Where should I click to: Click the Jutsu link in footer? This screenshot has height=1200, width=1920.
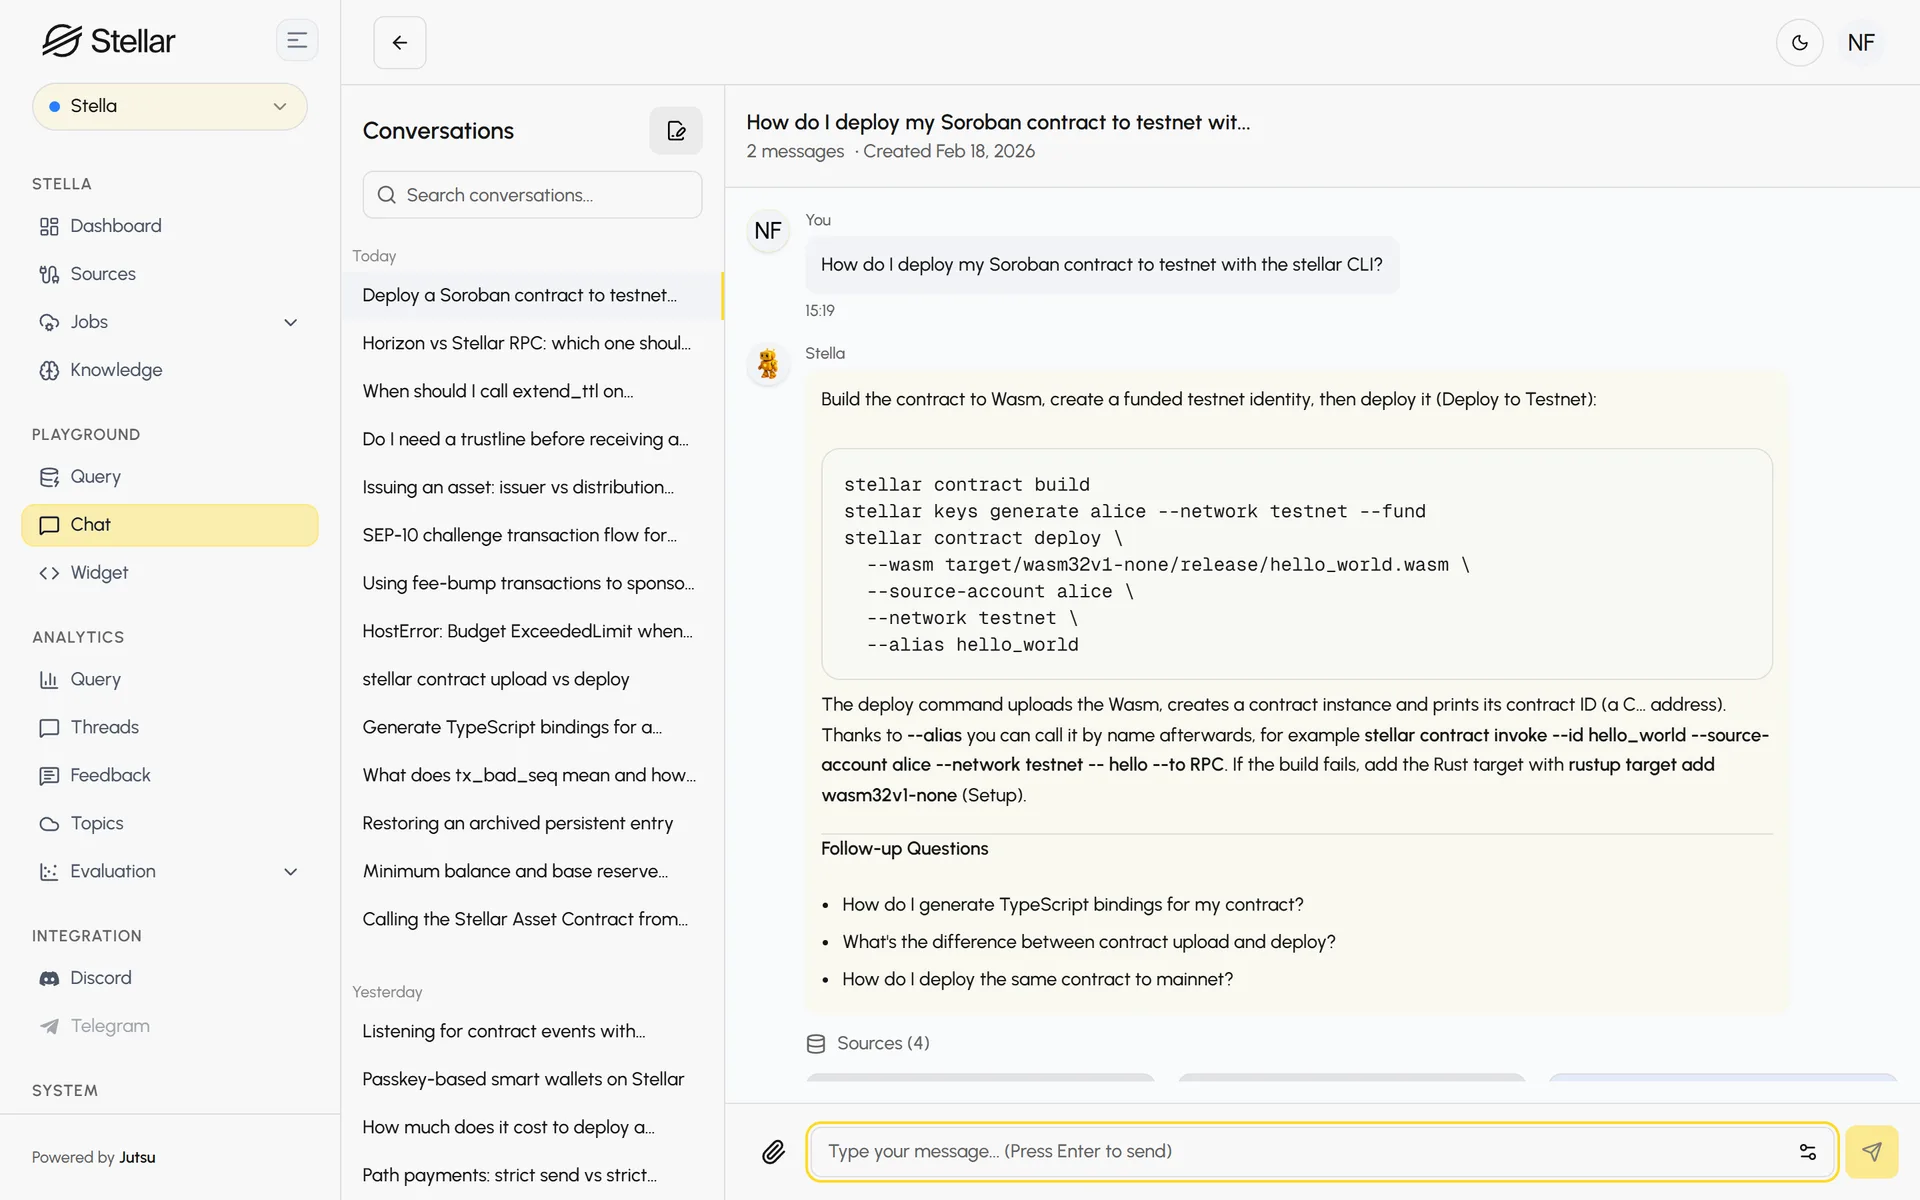point(137,1157)
